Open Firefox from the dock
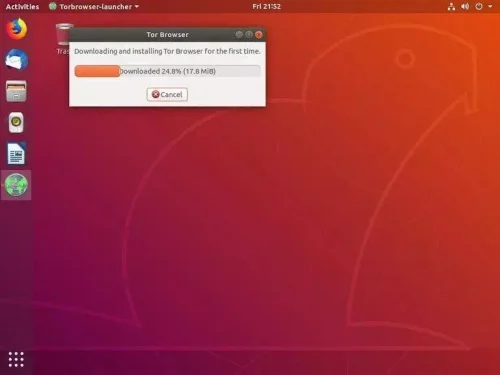 (x=16, y=29)
